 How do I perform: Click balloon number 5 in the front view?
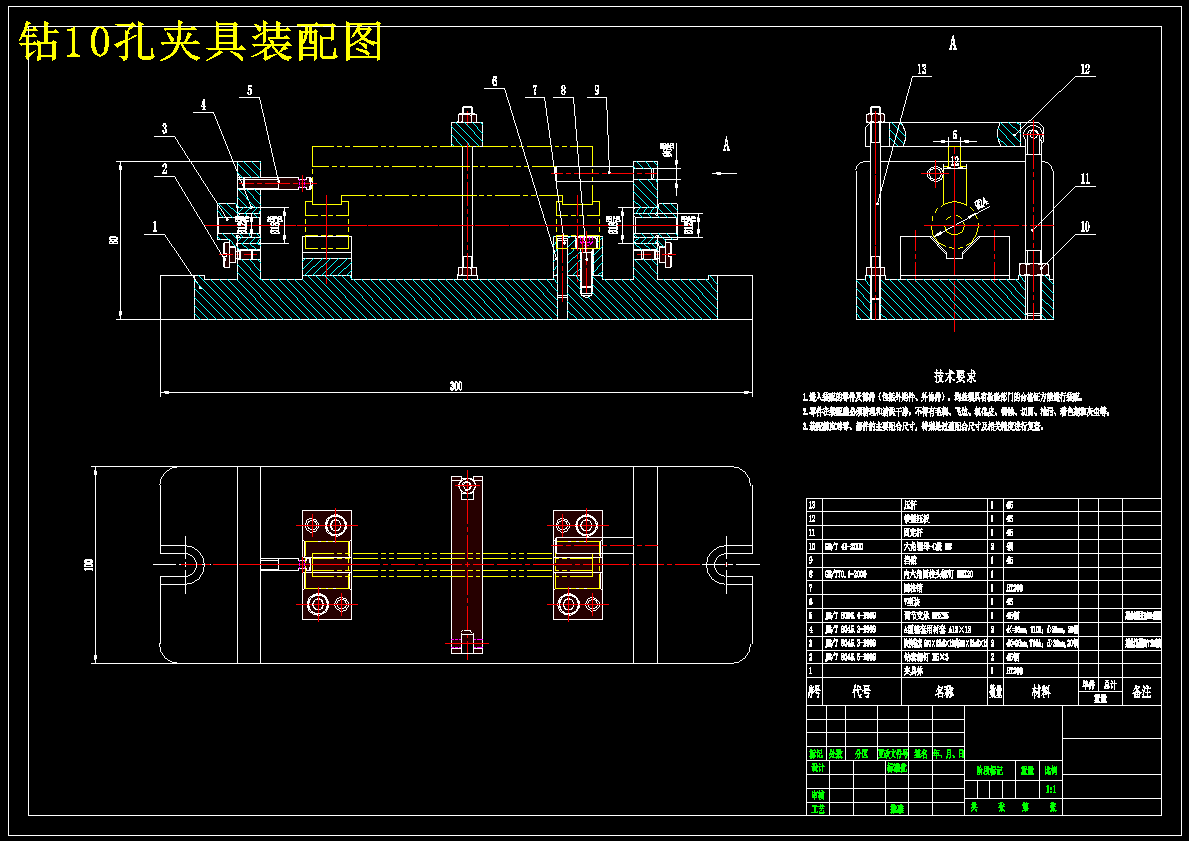tap(249, 91)
